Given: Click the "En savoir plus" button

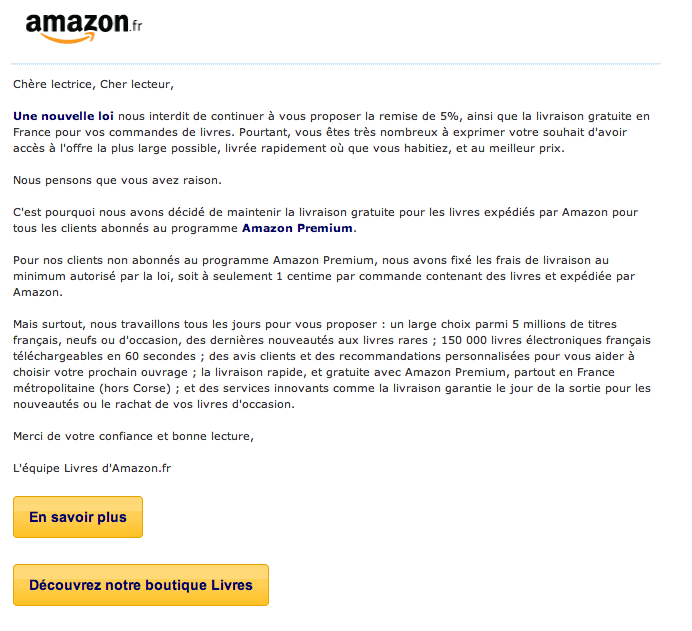Looking at the screenshot, I should 78,517.
